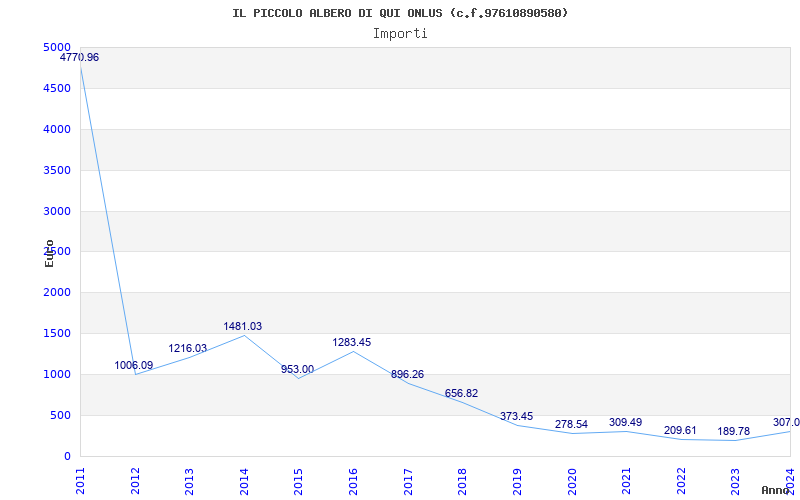Click the 2013 x-axis year label

point(190,482)
